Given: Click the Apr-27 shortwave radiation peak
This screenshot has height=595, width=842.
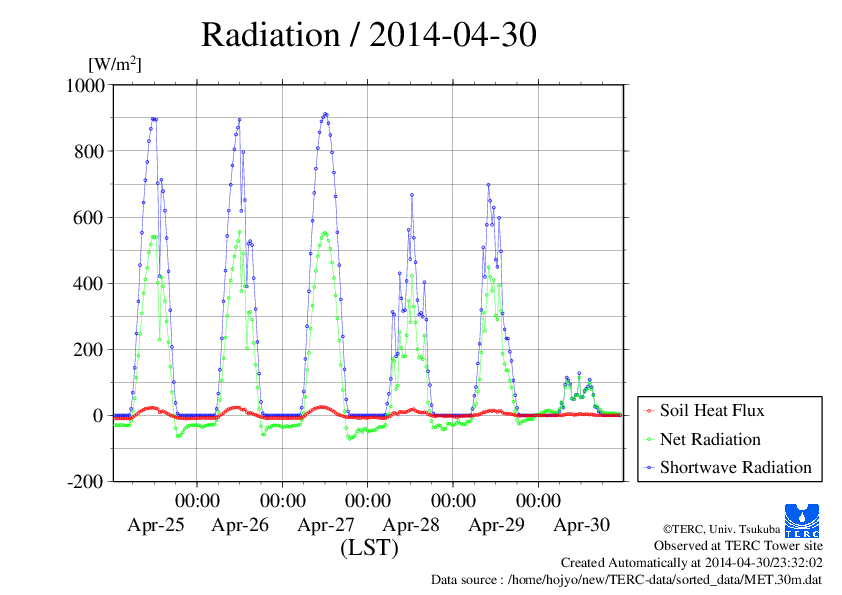Looking at the screenshot, I should tap(325, 114).
